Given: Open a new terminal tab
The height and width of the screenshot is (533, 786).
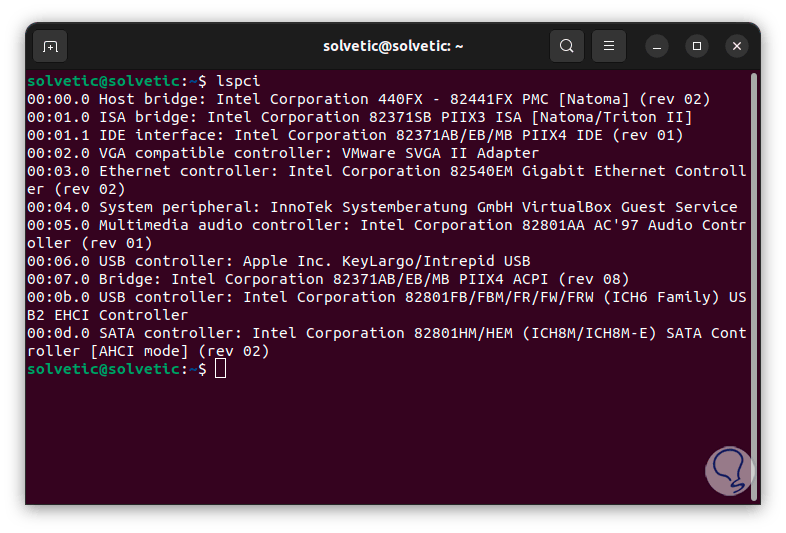Looking at the screenshot, I should tap(50, 46).
